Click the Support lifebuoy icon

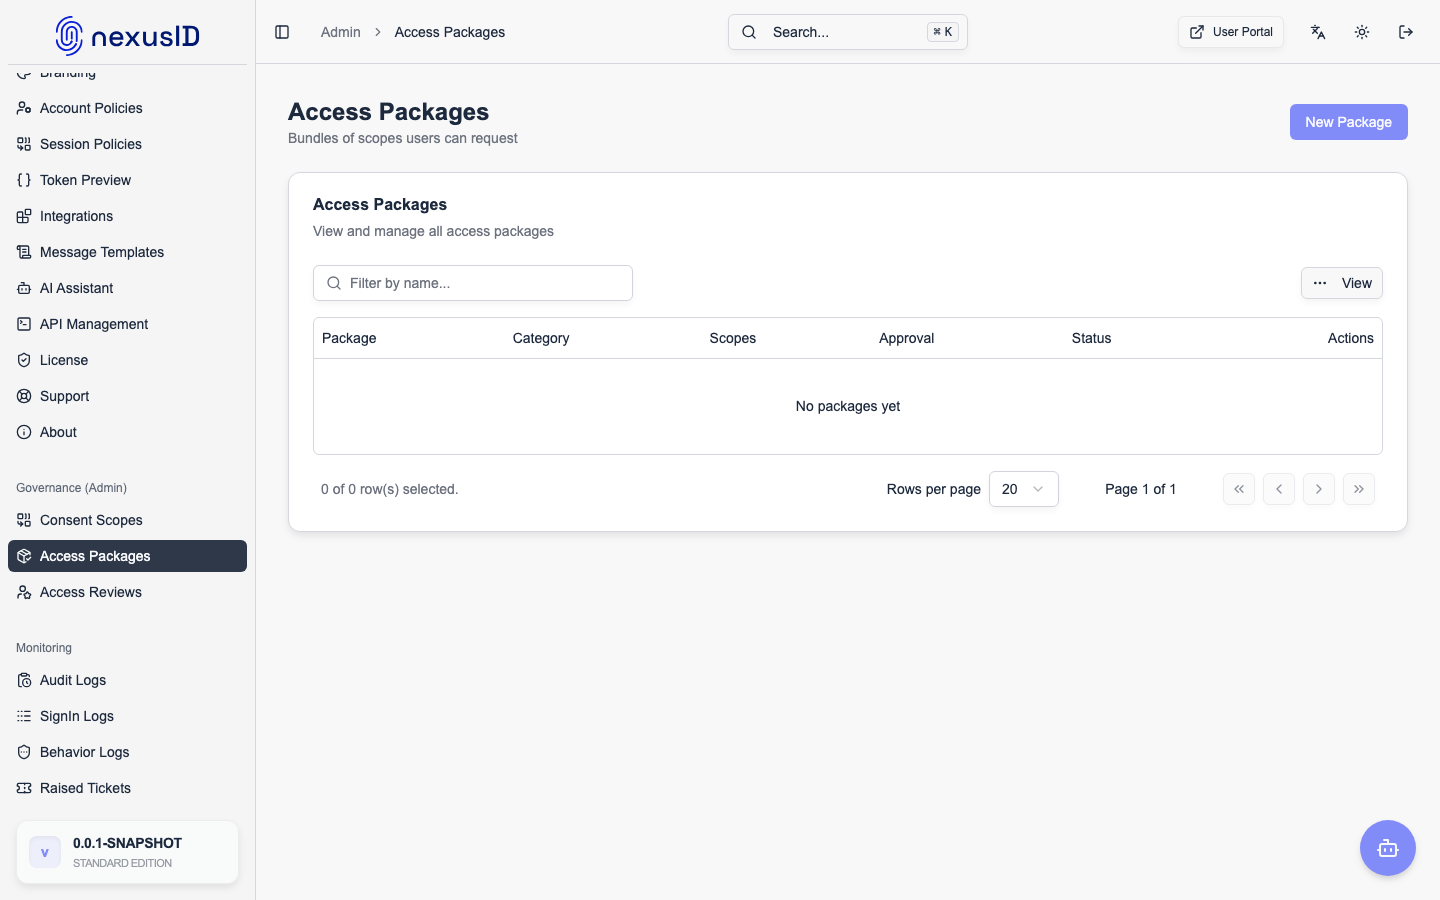24,396
